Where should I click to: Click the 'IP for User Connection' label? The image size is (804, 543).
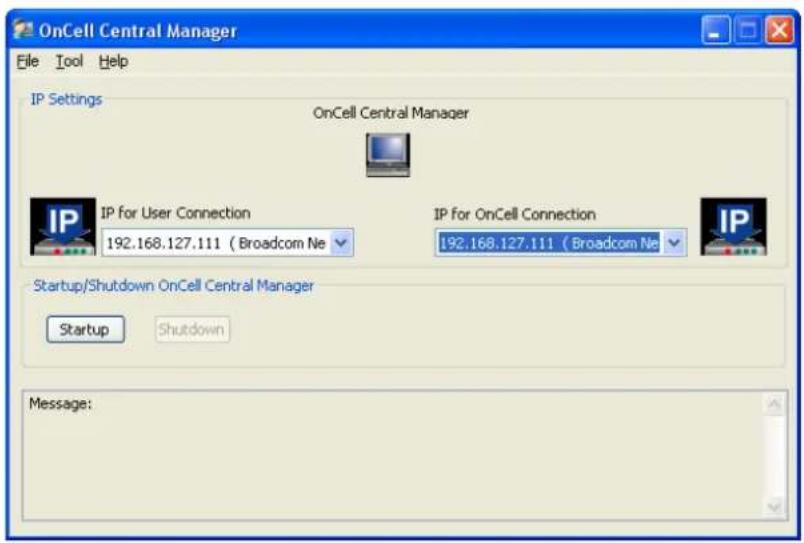175,213
